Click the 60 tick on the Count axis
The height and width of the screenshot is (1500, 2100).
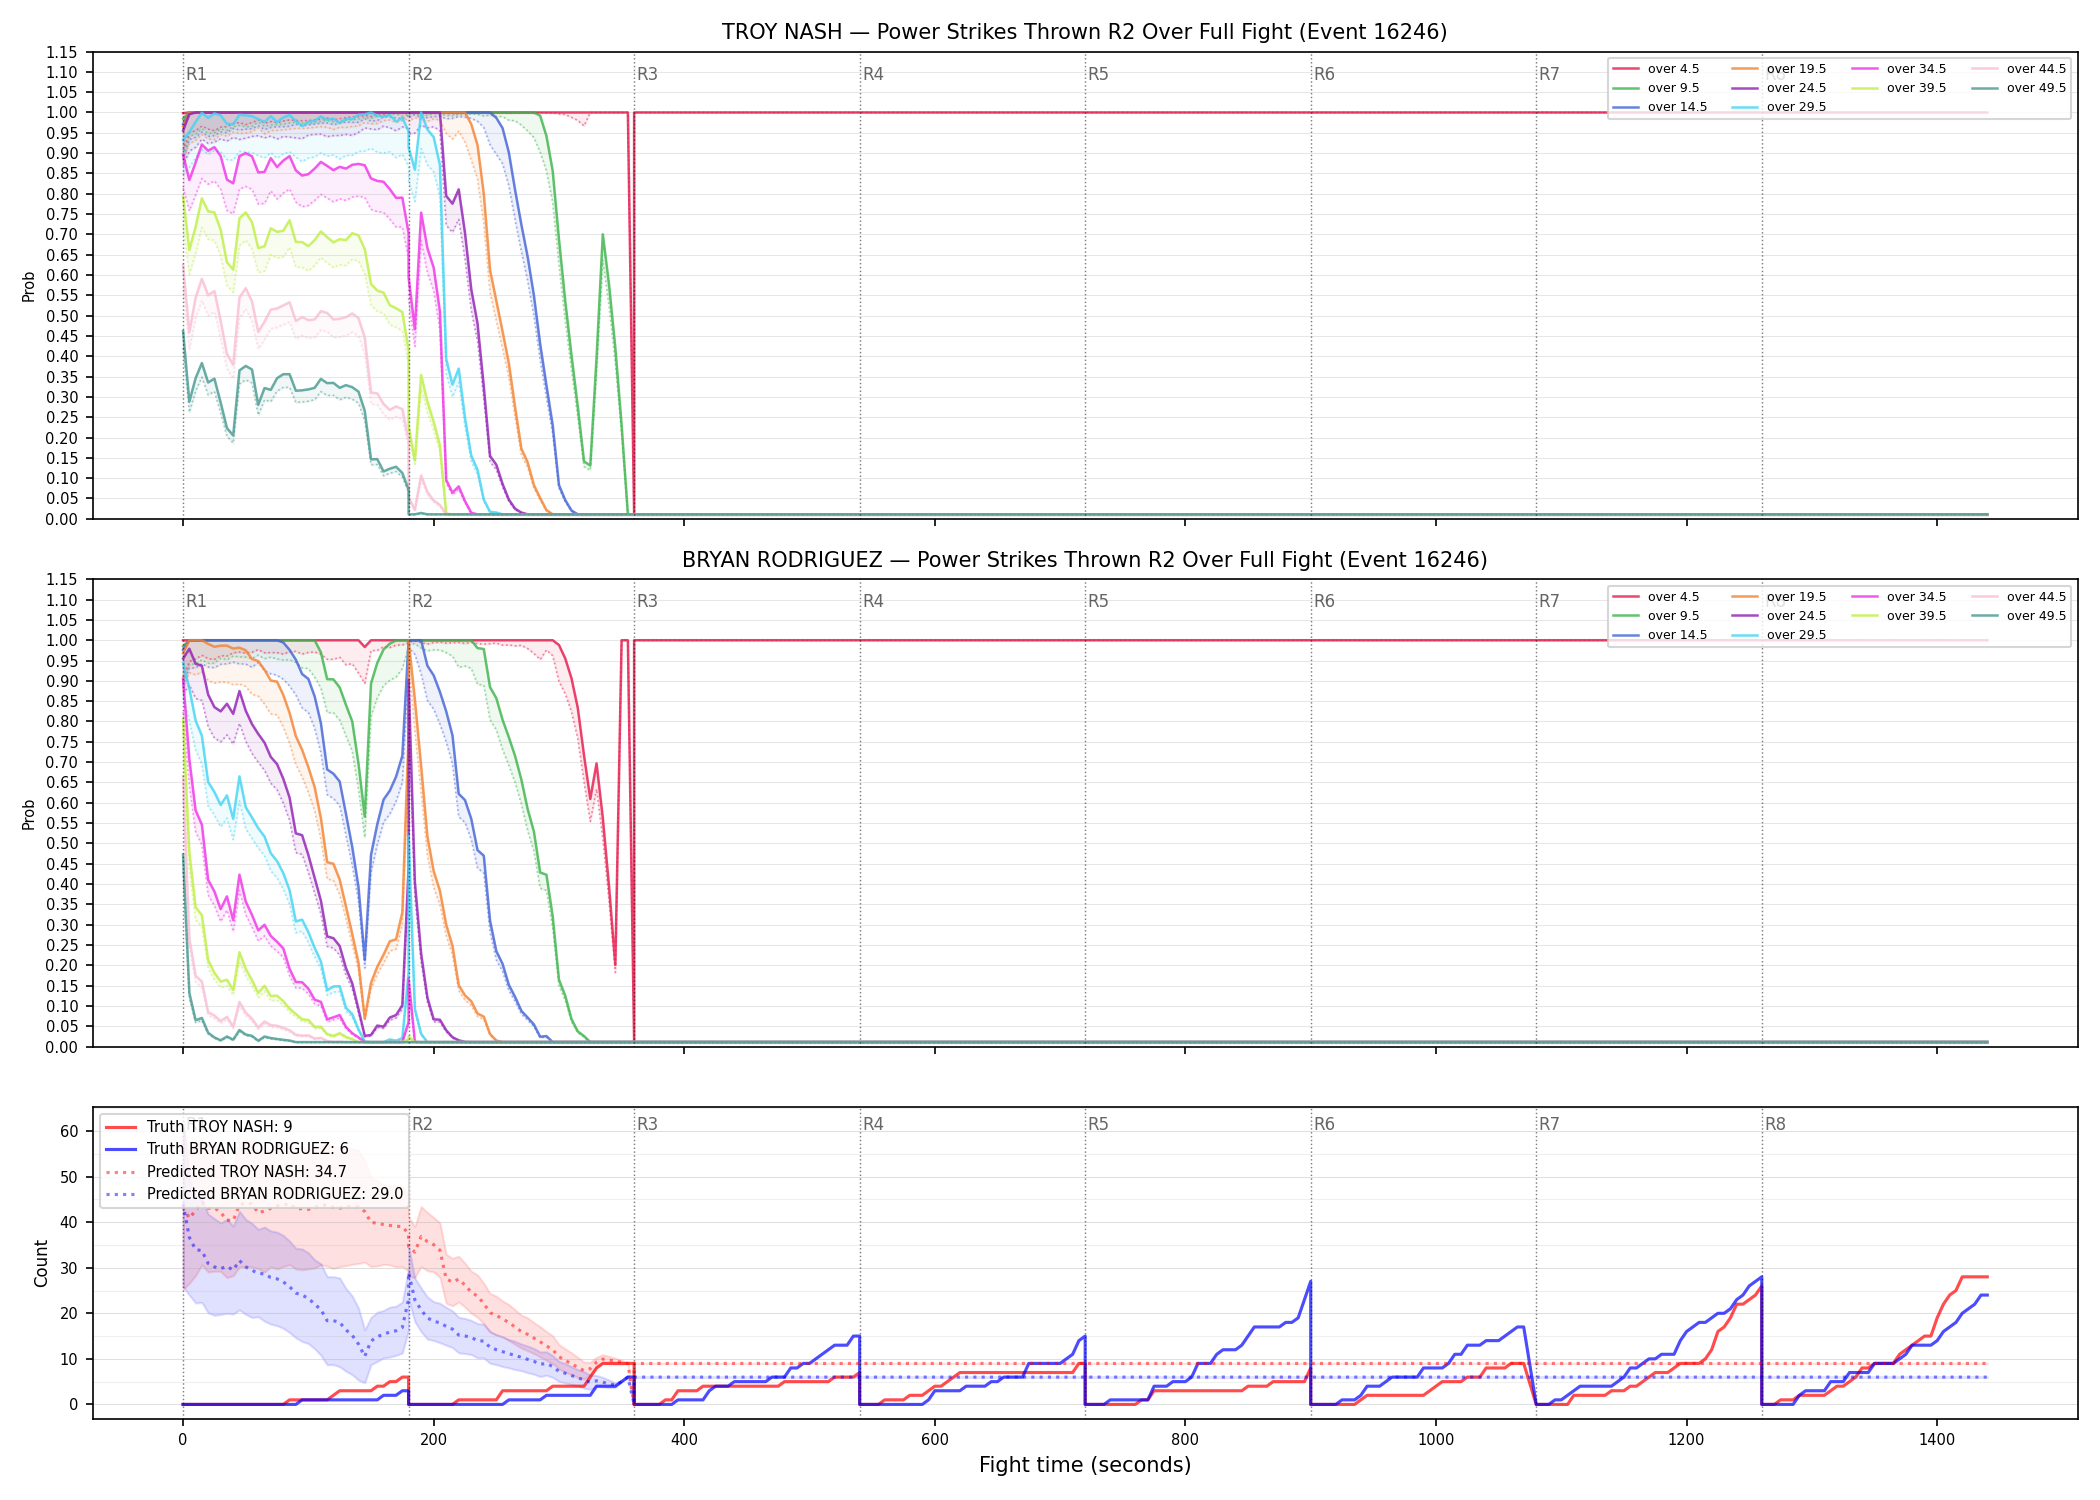pyautogui.click(x=69, y=1132)
